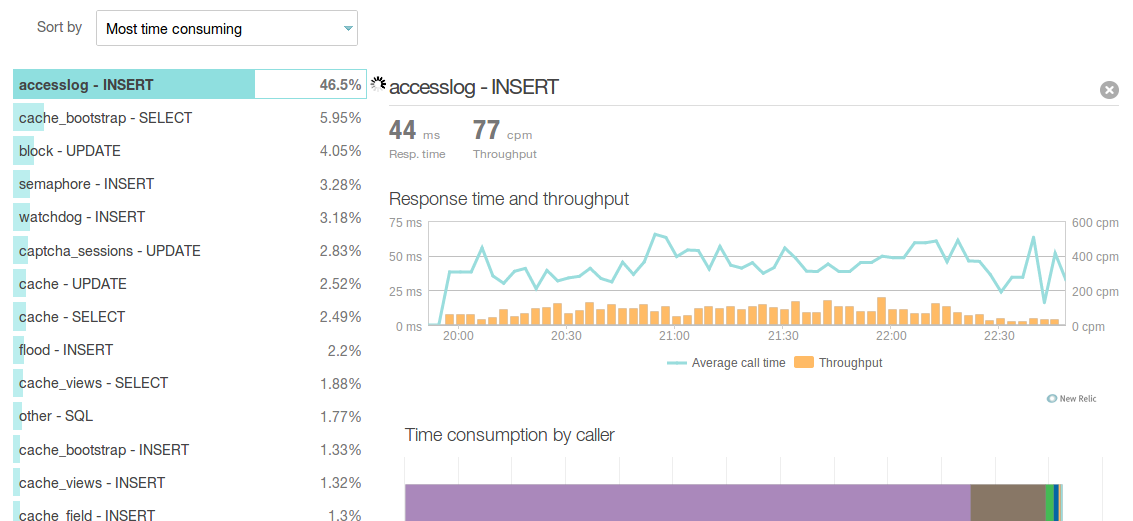The width and height of the screenshot is (1133, 521).
Task: Click the dropdown arrow beside Most time consuming
Action: (x=348, y=29)
